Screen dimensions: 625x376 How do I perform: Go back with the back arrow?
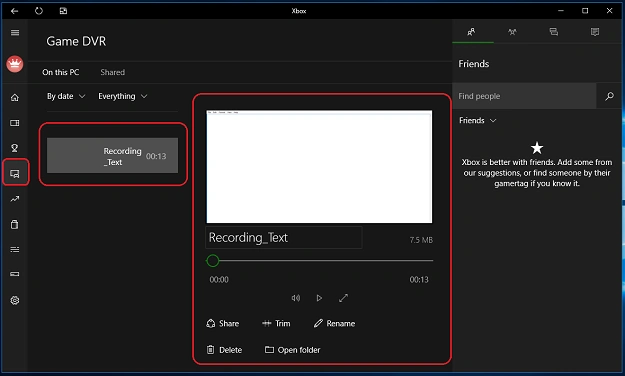(x=15, y=11)
